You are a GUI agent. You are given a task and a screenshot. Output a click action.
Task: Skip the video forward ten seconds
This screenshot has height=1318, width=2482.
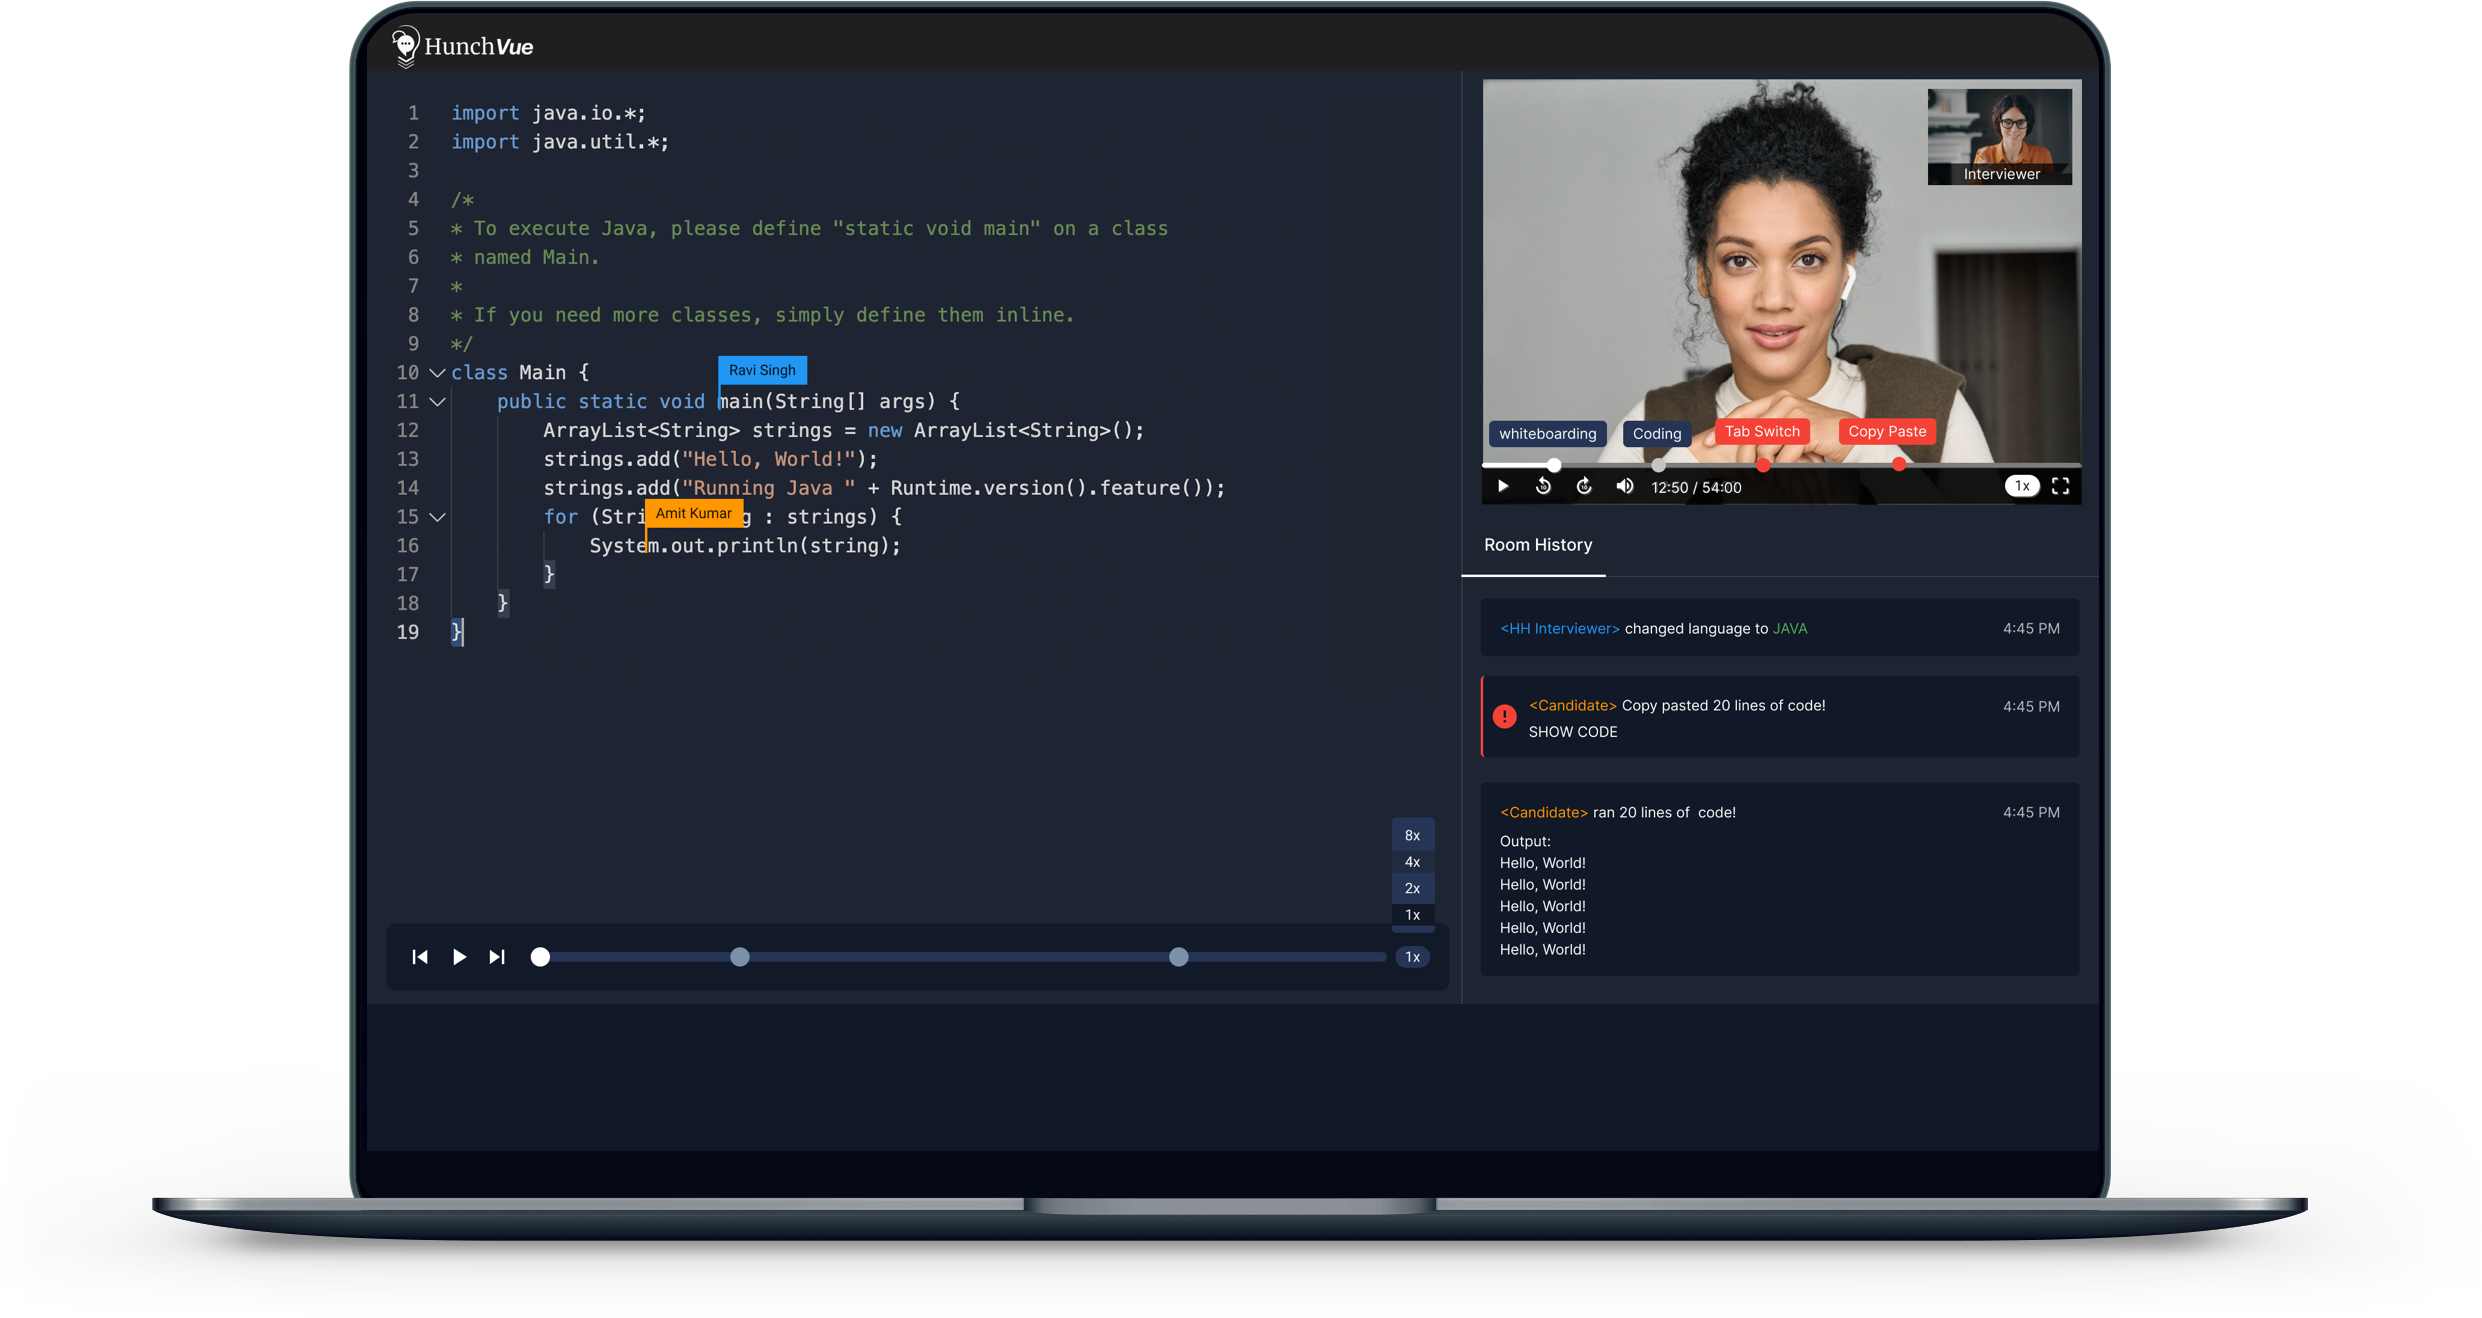tap(1584, 487)
